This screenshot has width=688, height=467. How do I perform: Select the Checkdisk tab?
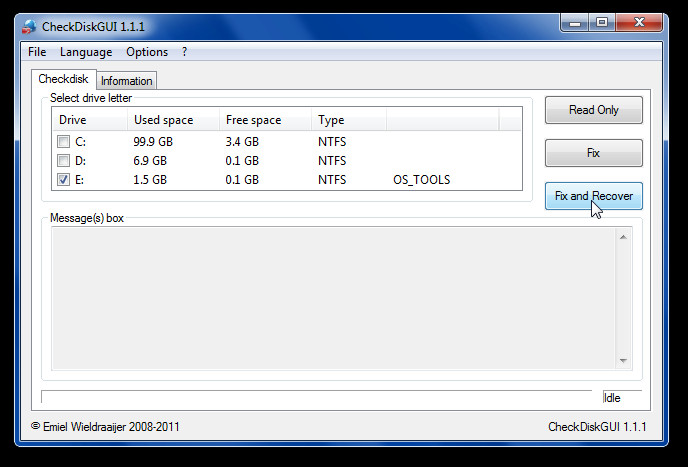[x=64, y=79]
